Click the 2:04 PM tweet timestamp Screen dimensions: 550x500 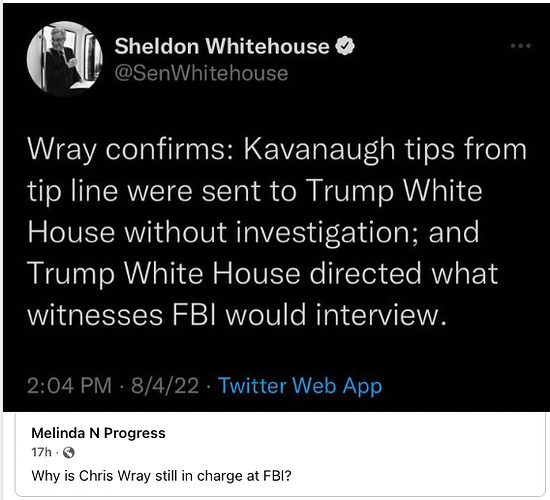(x=69, y=385)
